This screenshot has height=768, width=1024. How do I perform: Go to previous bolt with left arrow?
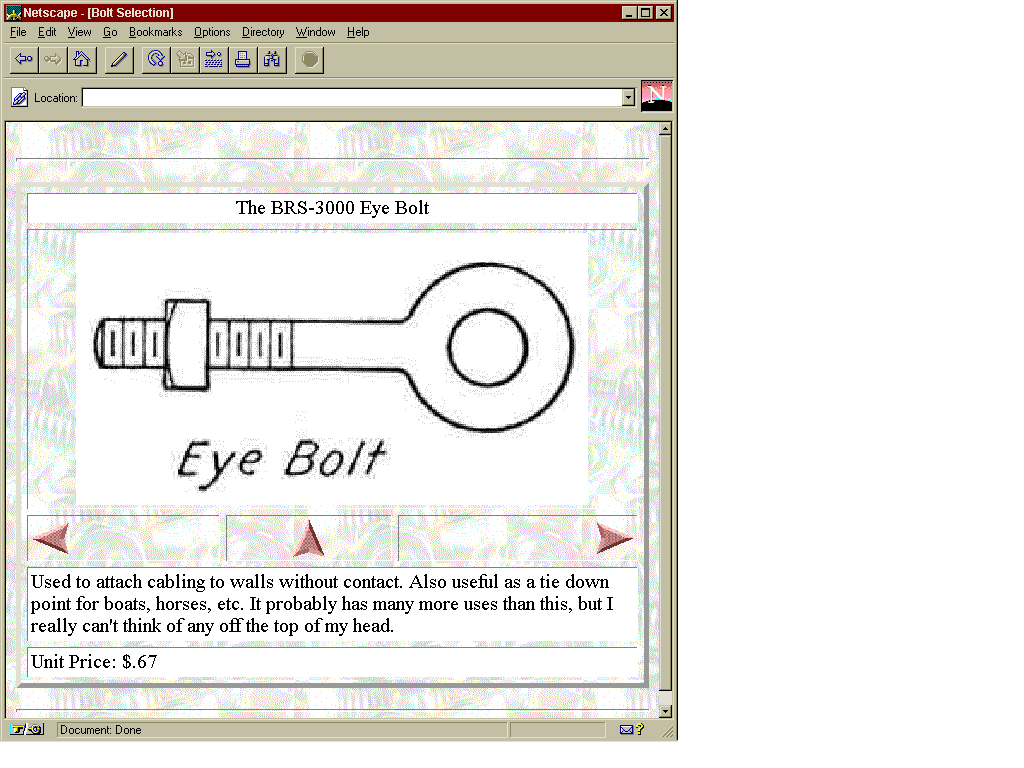(51, 538)
